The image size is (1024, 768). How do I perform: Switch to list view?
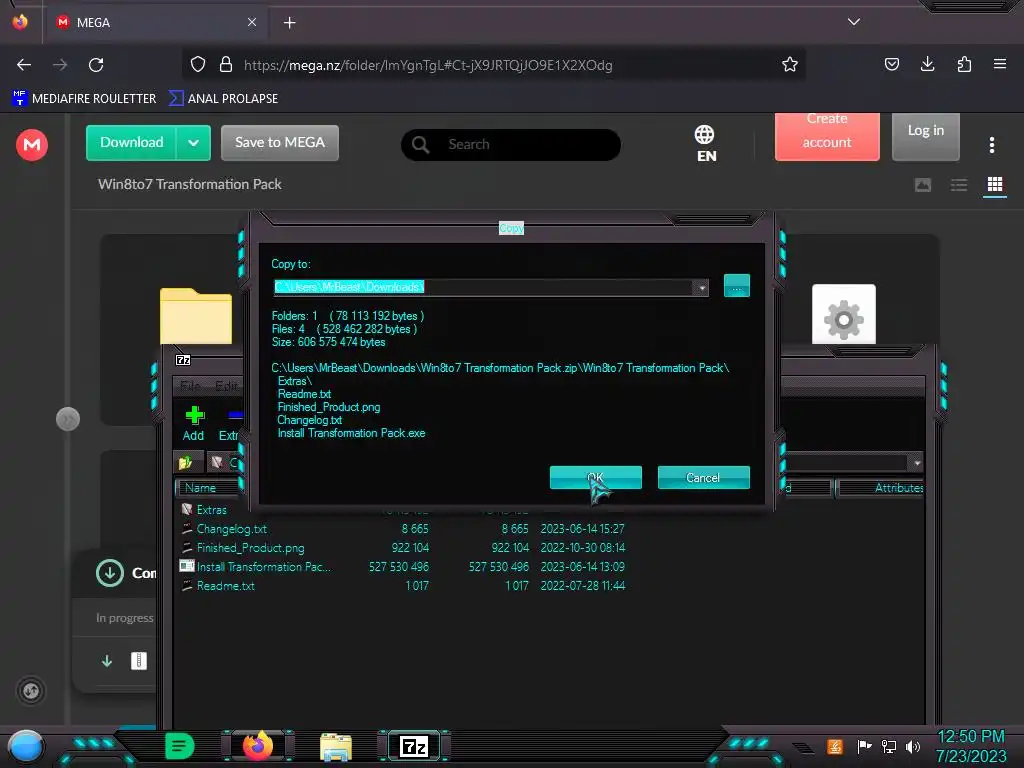pos(959,185)
